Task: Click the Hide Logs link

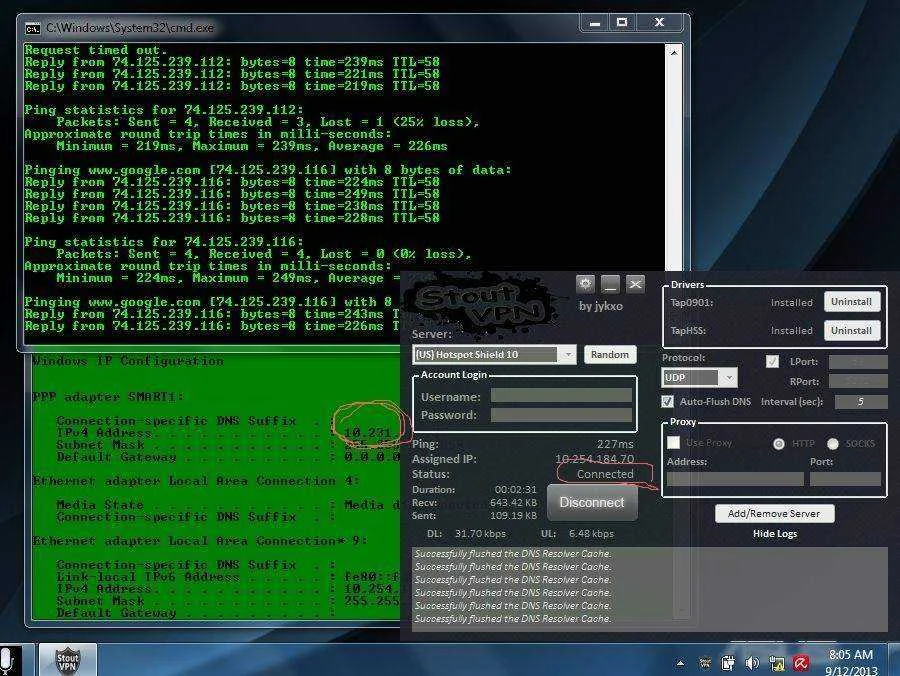Action: coord(775,534)
